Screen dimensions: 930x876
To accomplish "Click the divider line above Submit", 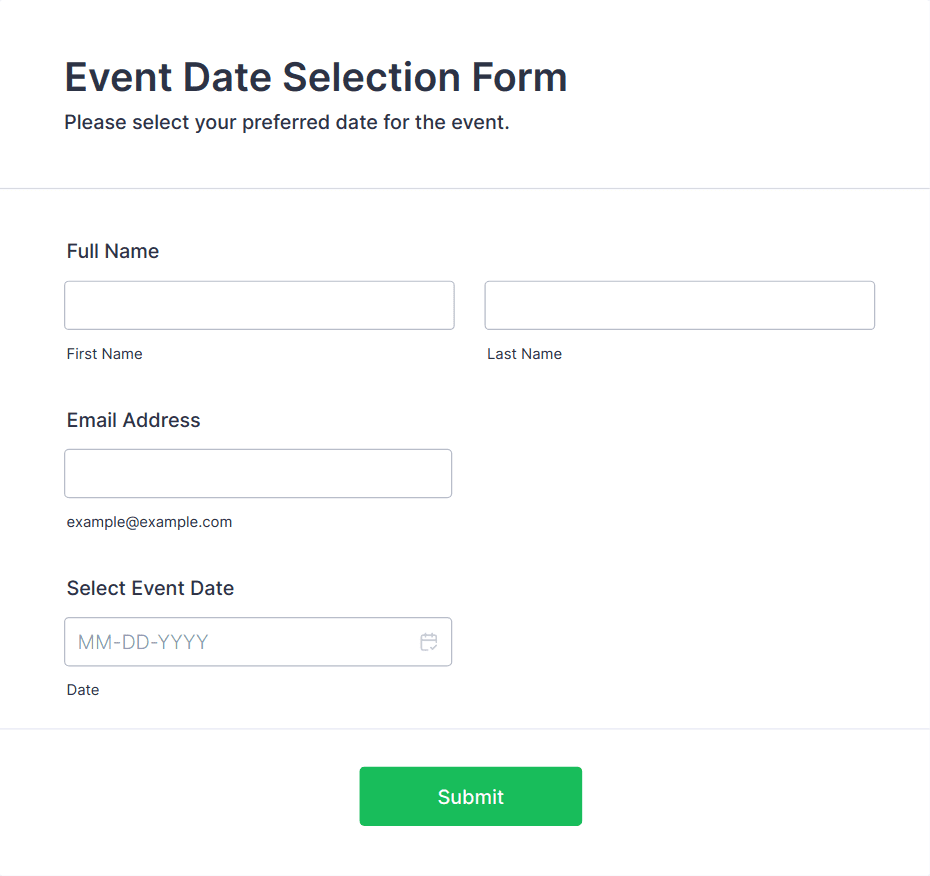I will [x=465, y=729].
